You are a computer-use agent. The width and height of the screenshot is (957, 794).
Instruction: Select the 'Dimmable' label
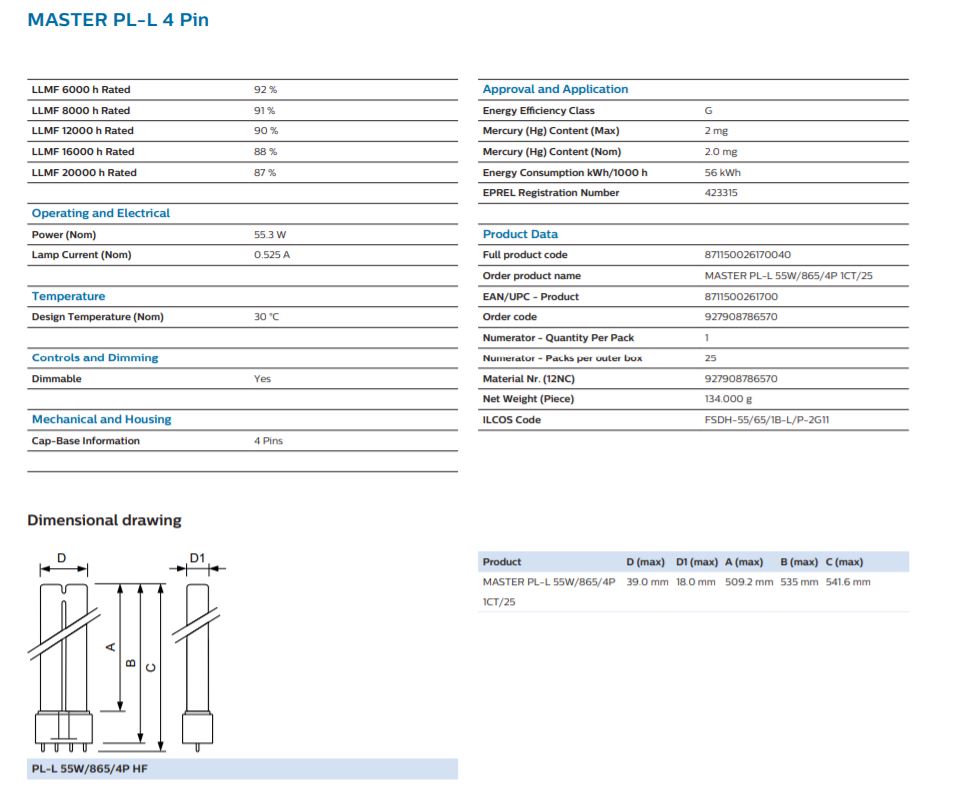(56, 378)
